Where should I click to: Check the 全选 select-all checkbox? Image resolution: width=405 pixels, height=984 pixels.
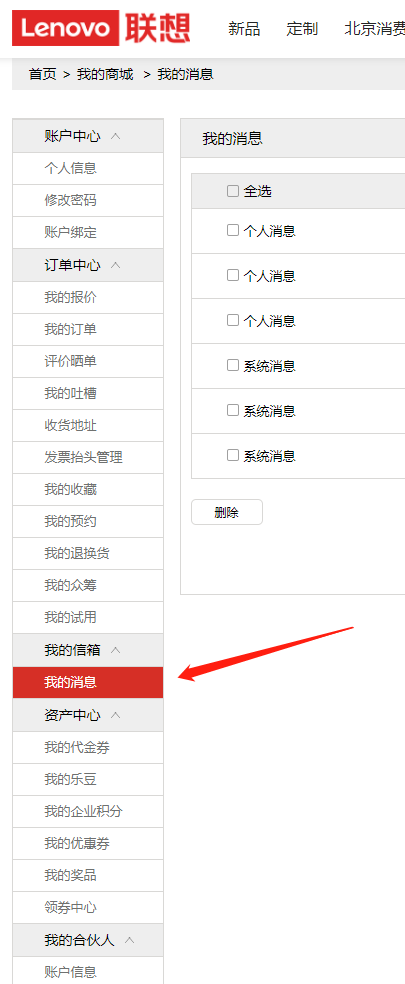pos(233,191)
